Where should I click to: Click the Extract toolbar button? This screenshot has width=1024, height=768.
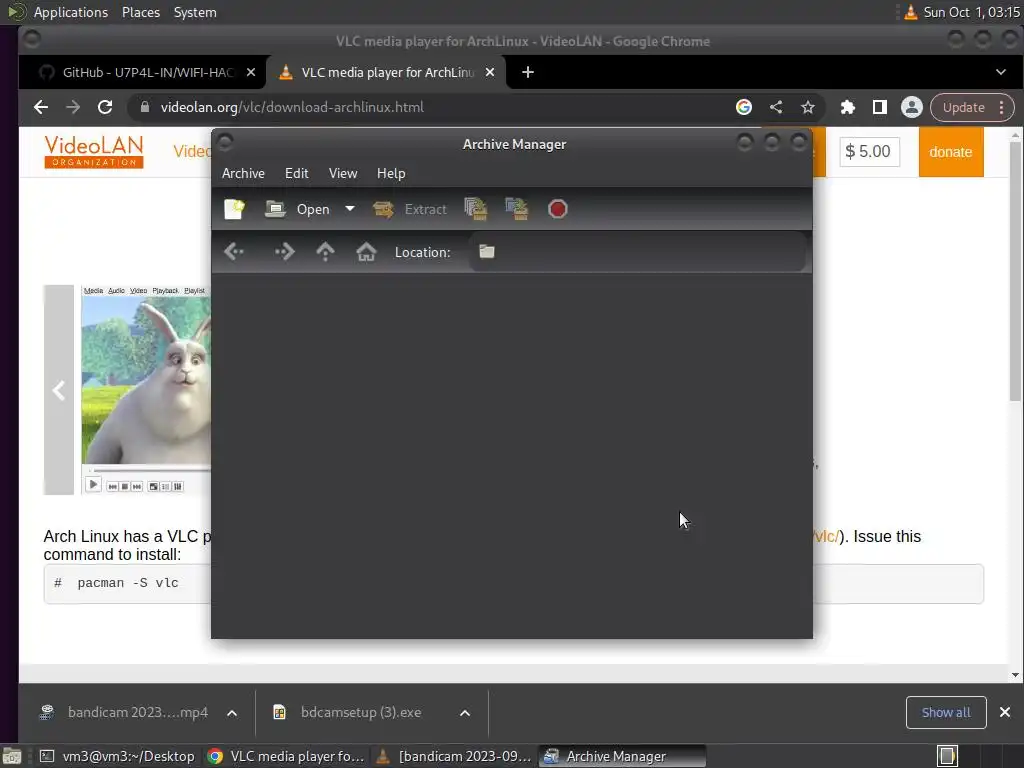(x=409, y=209)
